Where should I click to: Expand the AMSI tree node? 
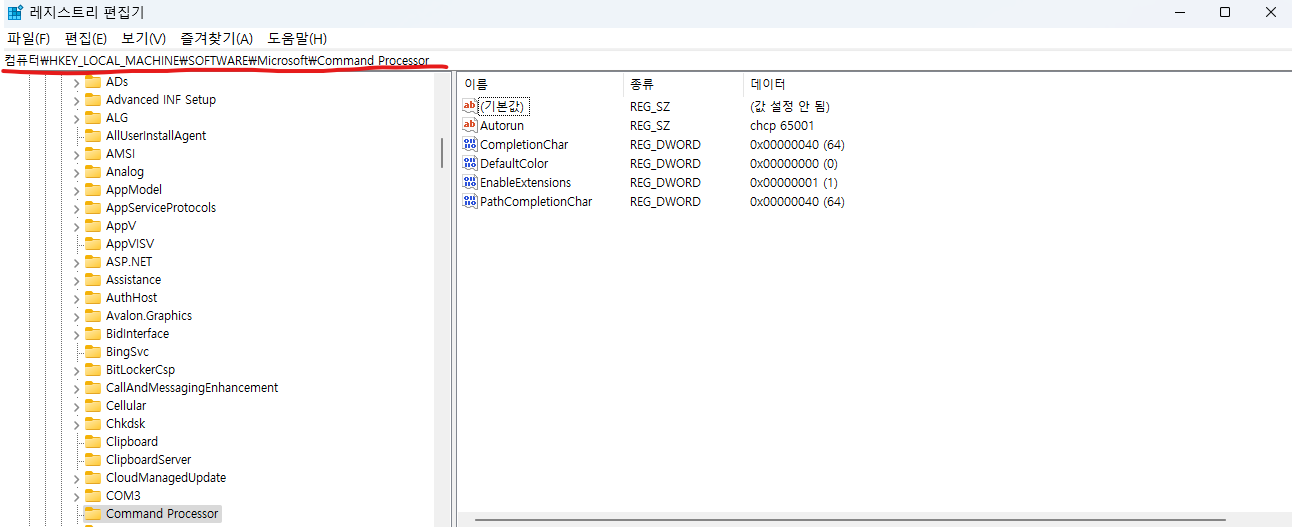click(x=76, y=154)
